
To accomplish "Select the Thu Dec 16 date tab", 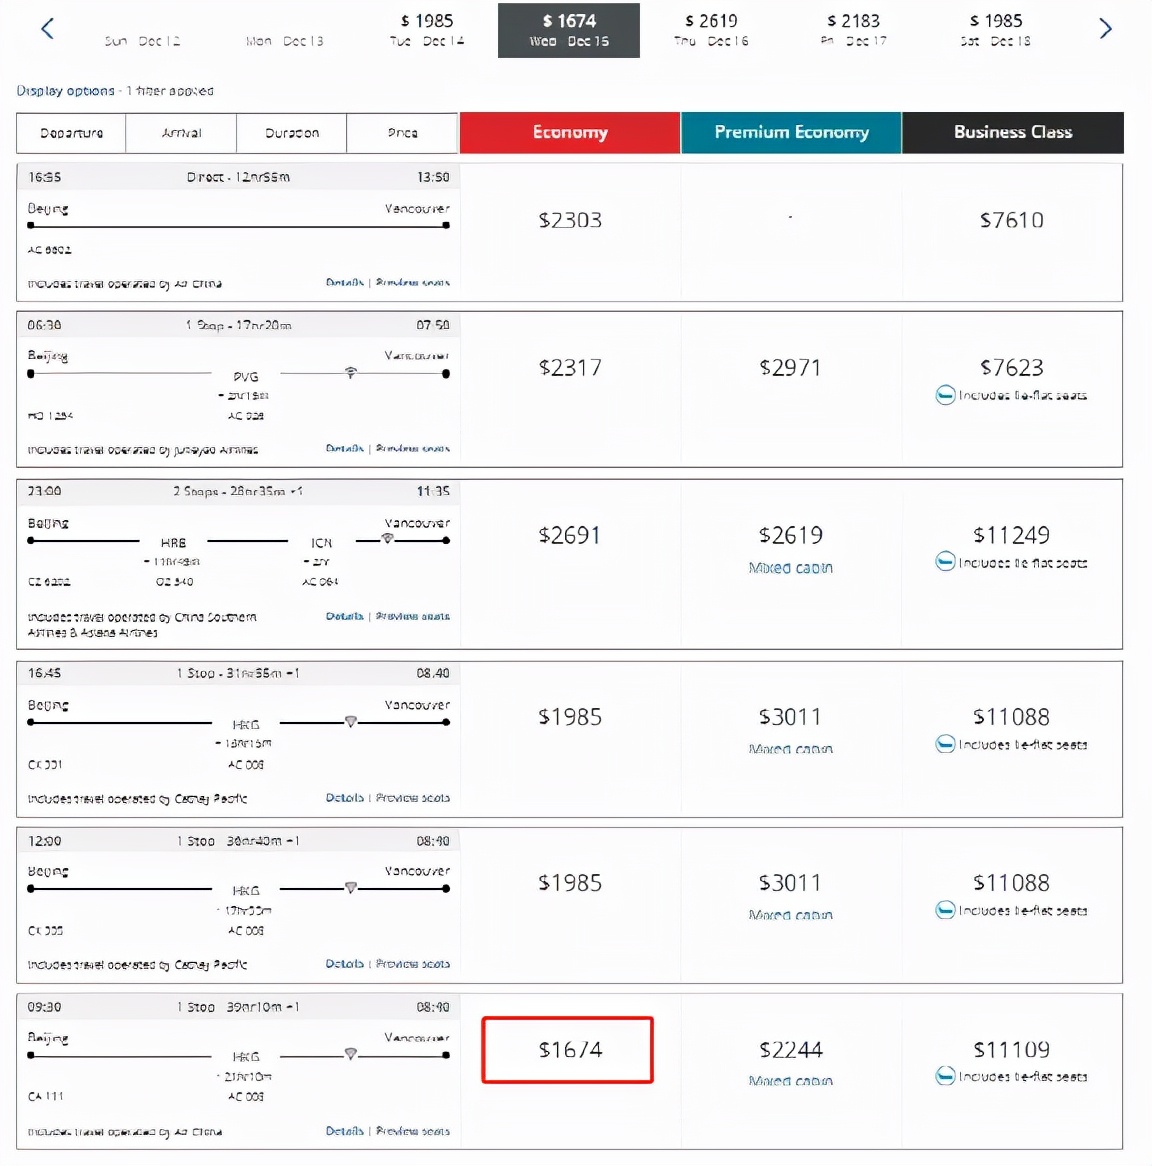I will tap(711, 30).
